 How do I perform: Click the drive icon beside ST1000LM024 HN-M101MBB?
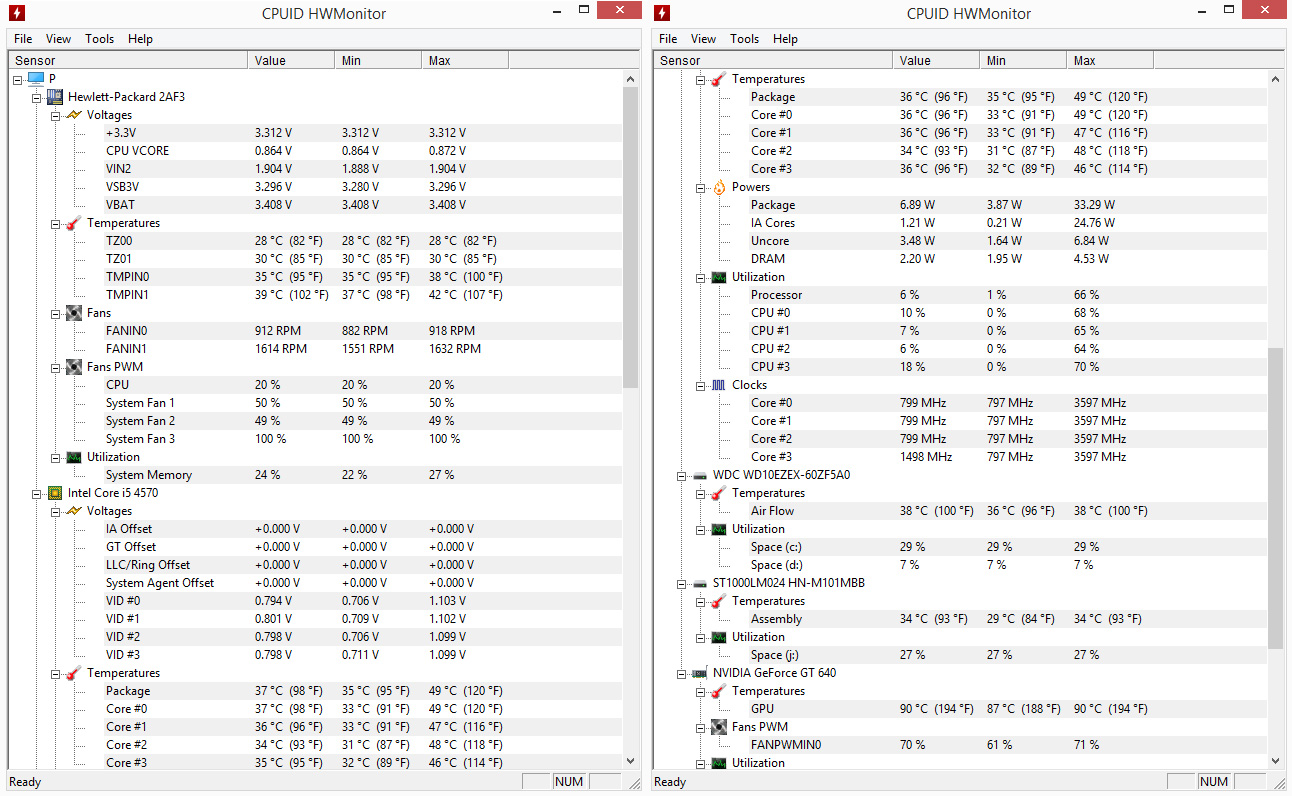click(x=700, y=582)
